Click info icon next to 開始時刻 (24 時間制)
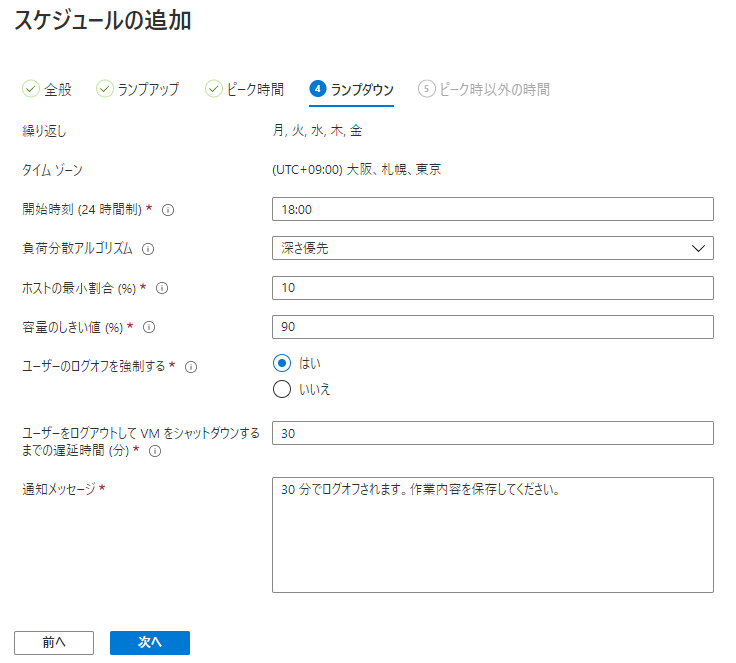Image resolution: width=736 pixels, height=663 pixels. click(x=168, y=210)
